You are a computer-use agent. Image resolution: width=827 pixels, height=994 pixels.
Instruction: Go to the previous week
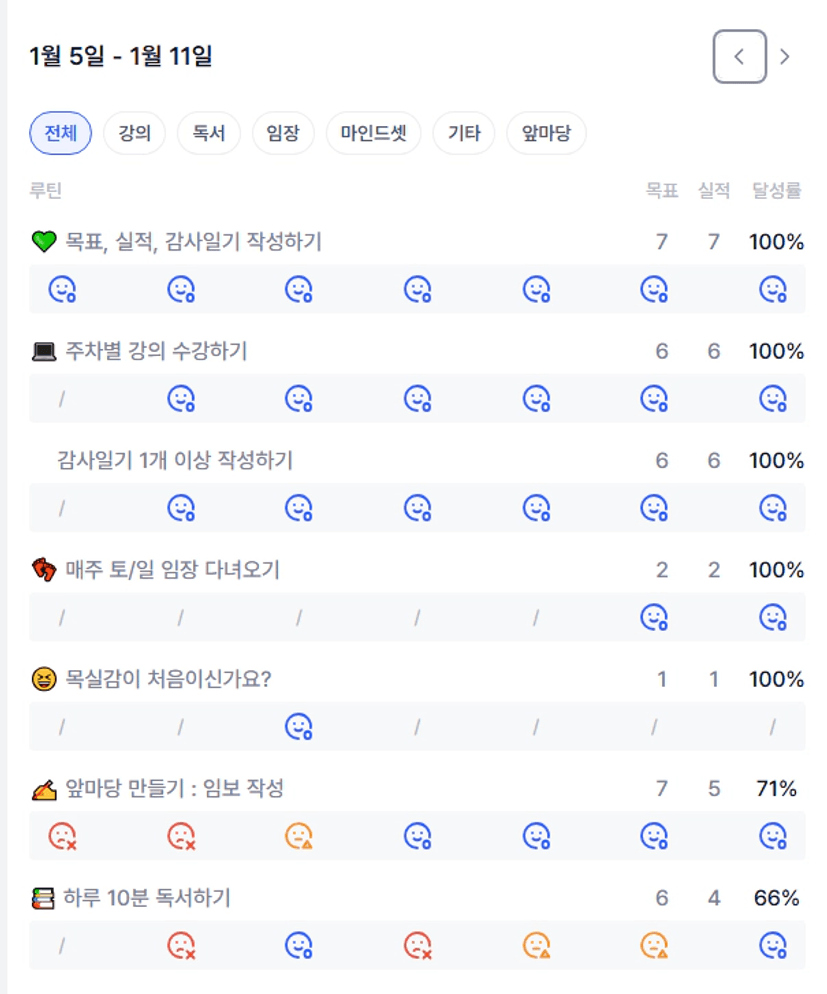pos(739,57)
